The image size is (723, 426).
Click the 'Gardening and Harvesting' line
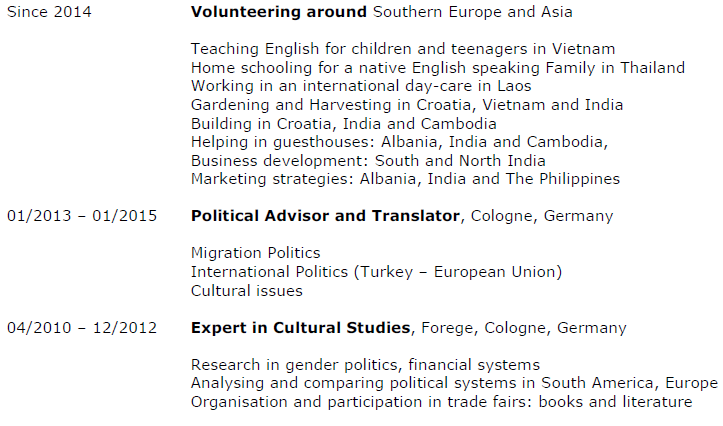tap(406, 105)
